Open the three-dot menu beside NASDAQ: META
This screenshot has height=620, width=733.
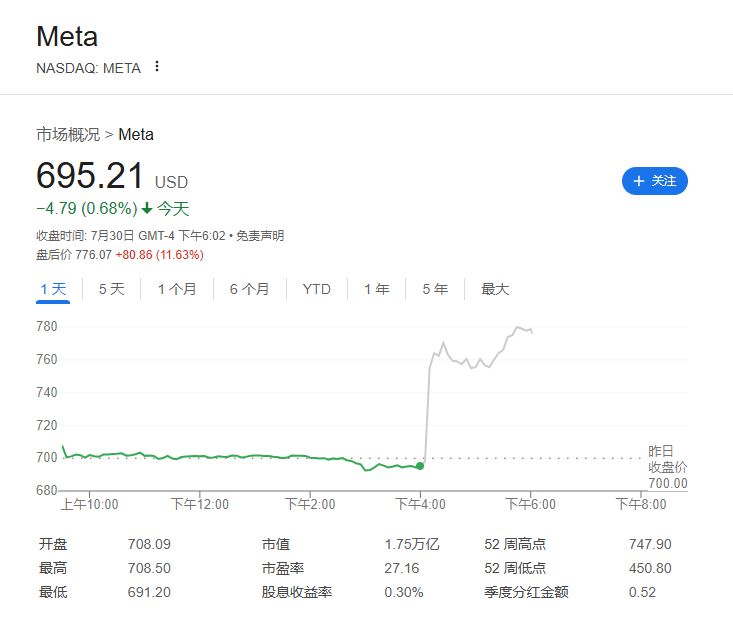point(156,67)
